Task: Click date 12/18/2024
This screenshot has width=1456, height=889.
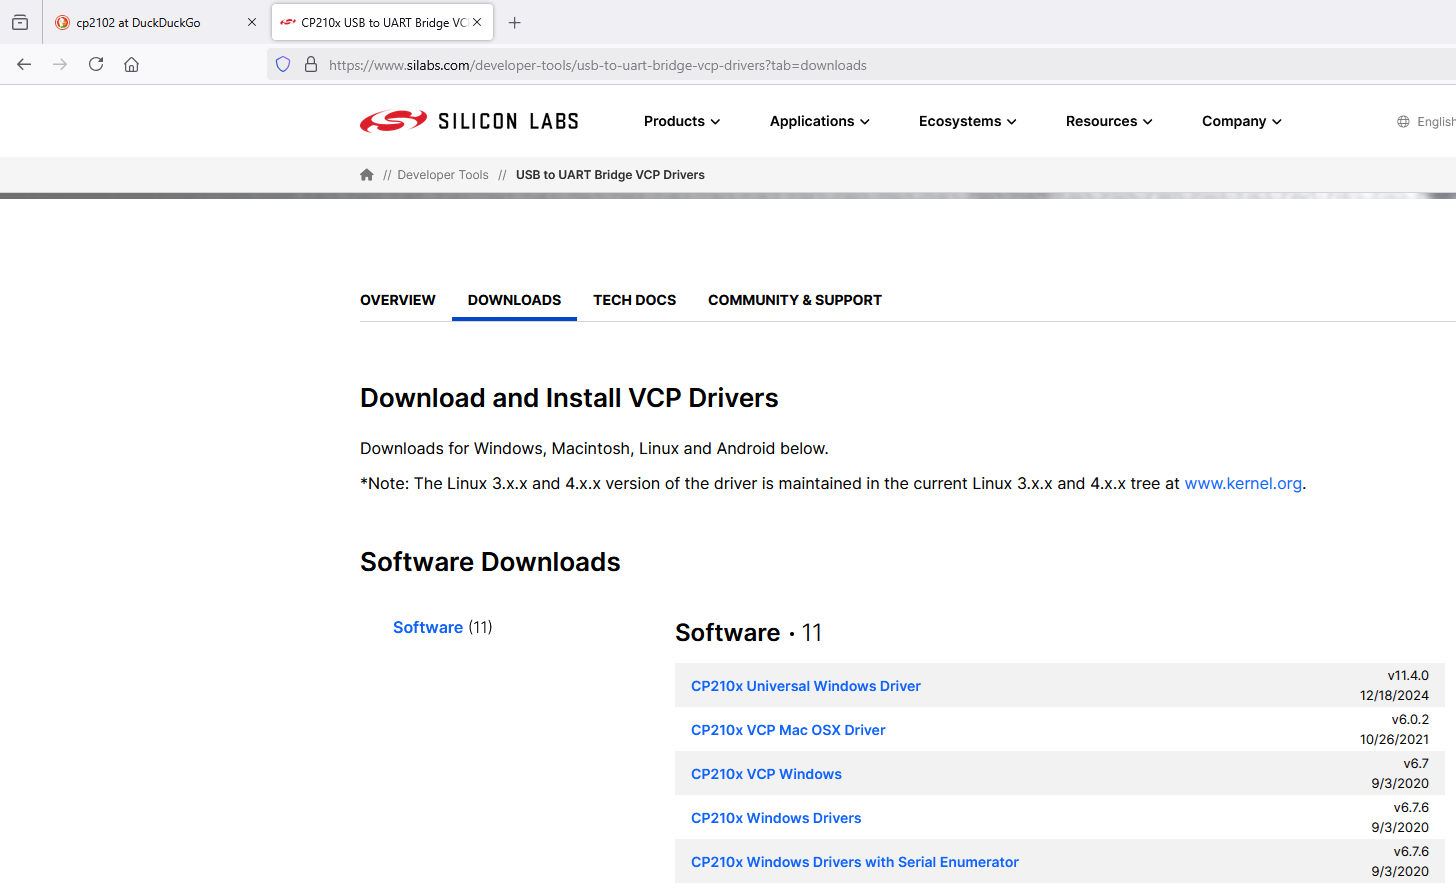Action: click(1394, 695)
